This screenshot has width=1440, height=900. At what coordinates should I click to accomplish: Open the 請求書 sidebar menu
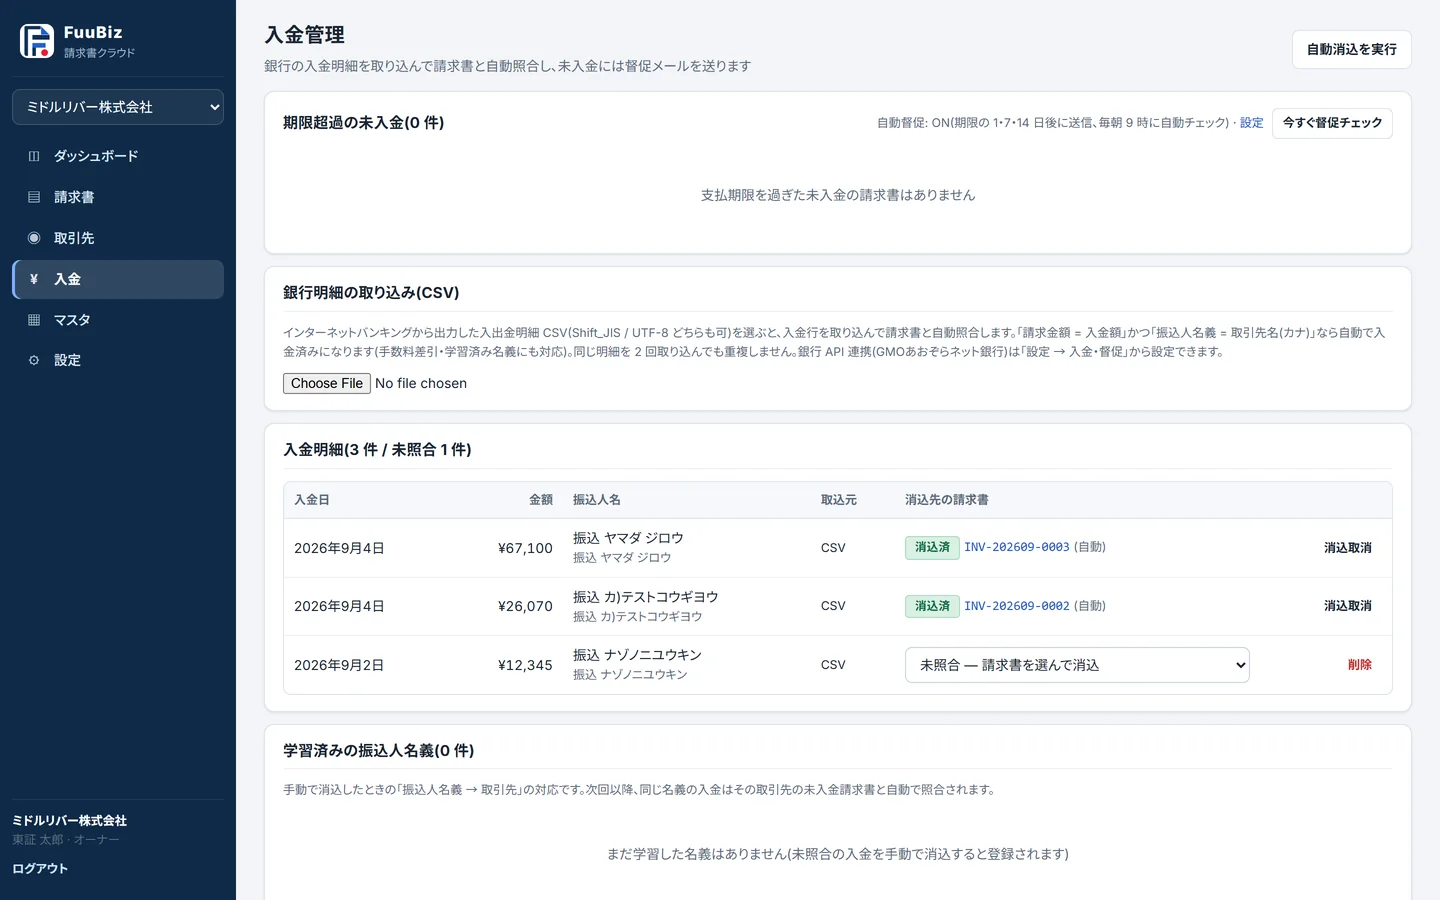click(x=118, y=197)
